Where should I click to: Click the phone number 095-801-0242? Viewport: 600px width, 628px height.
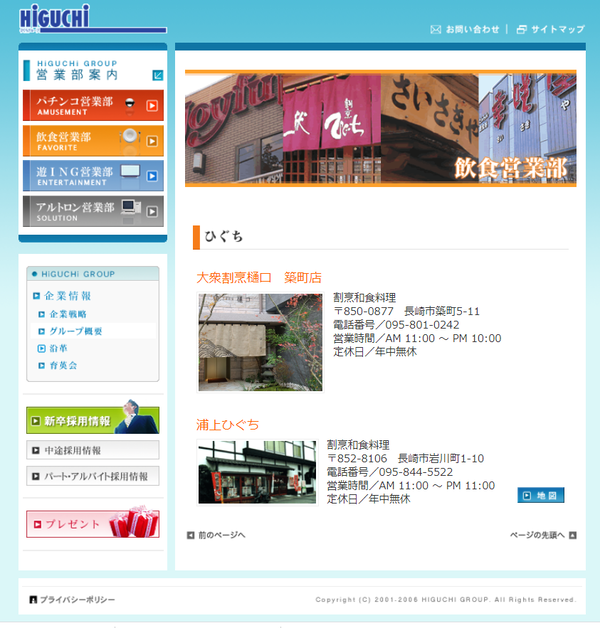[x=422, y=325]
